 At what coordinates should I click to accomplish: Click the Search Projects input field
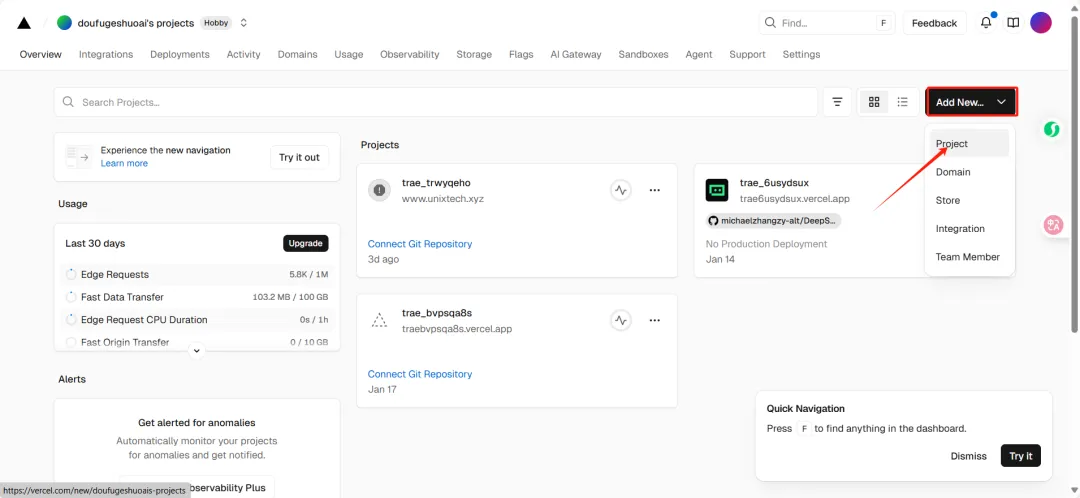tap(440, 102)
